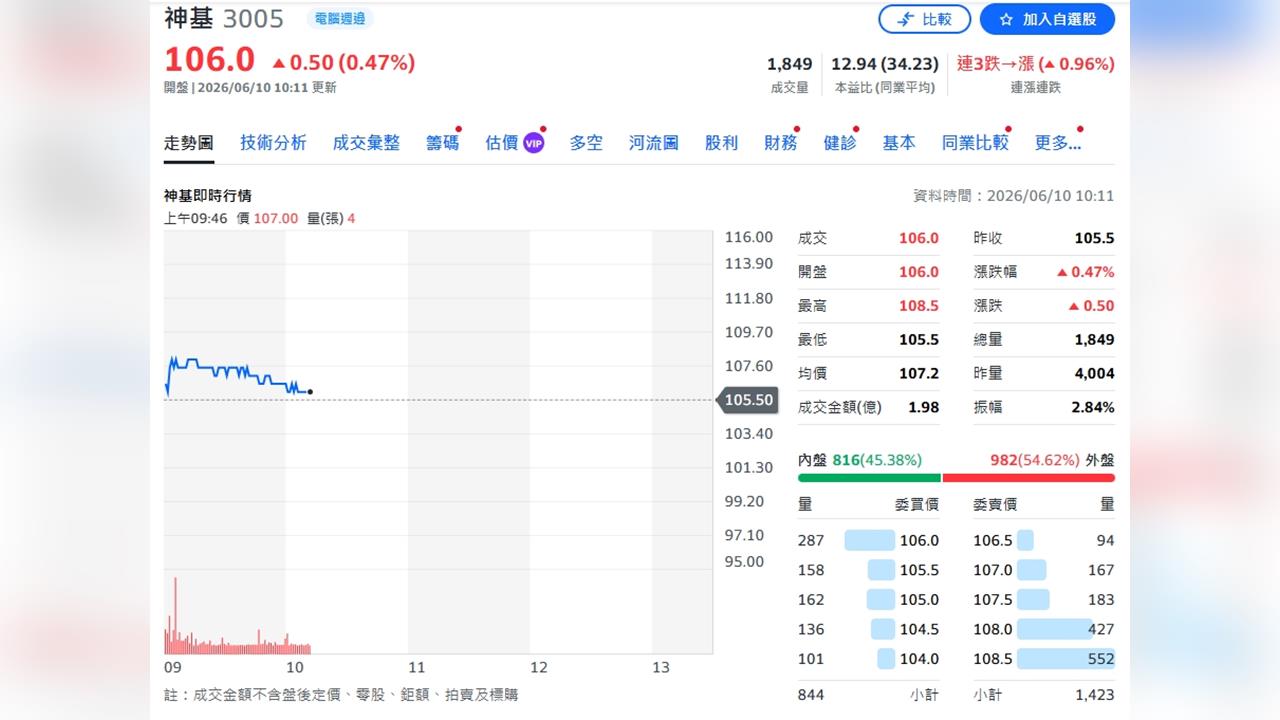Click the stock code 3005
Image resolution: width=1280 pixels, height=720 pixels.
(253, 19)
